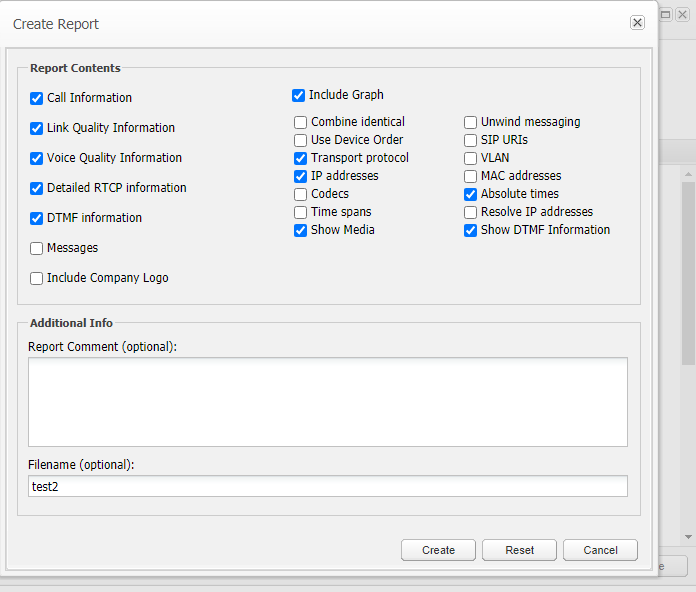Uncheck the Include Graph checkbox
This screenshot has height=592, width=696.
tap(298, 95)
